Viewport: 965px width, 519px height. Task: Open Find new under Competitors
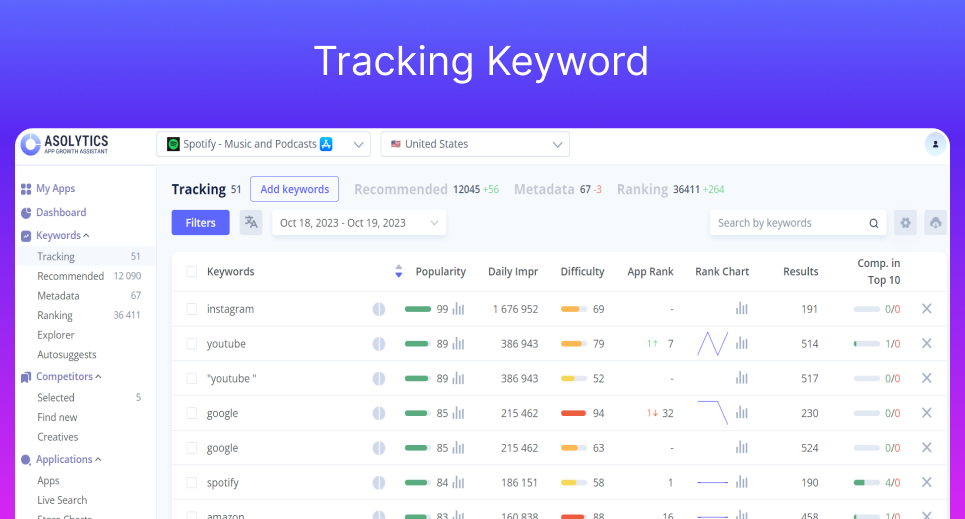click(x=57, y=417)
